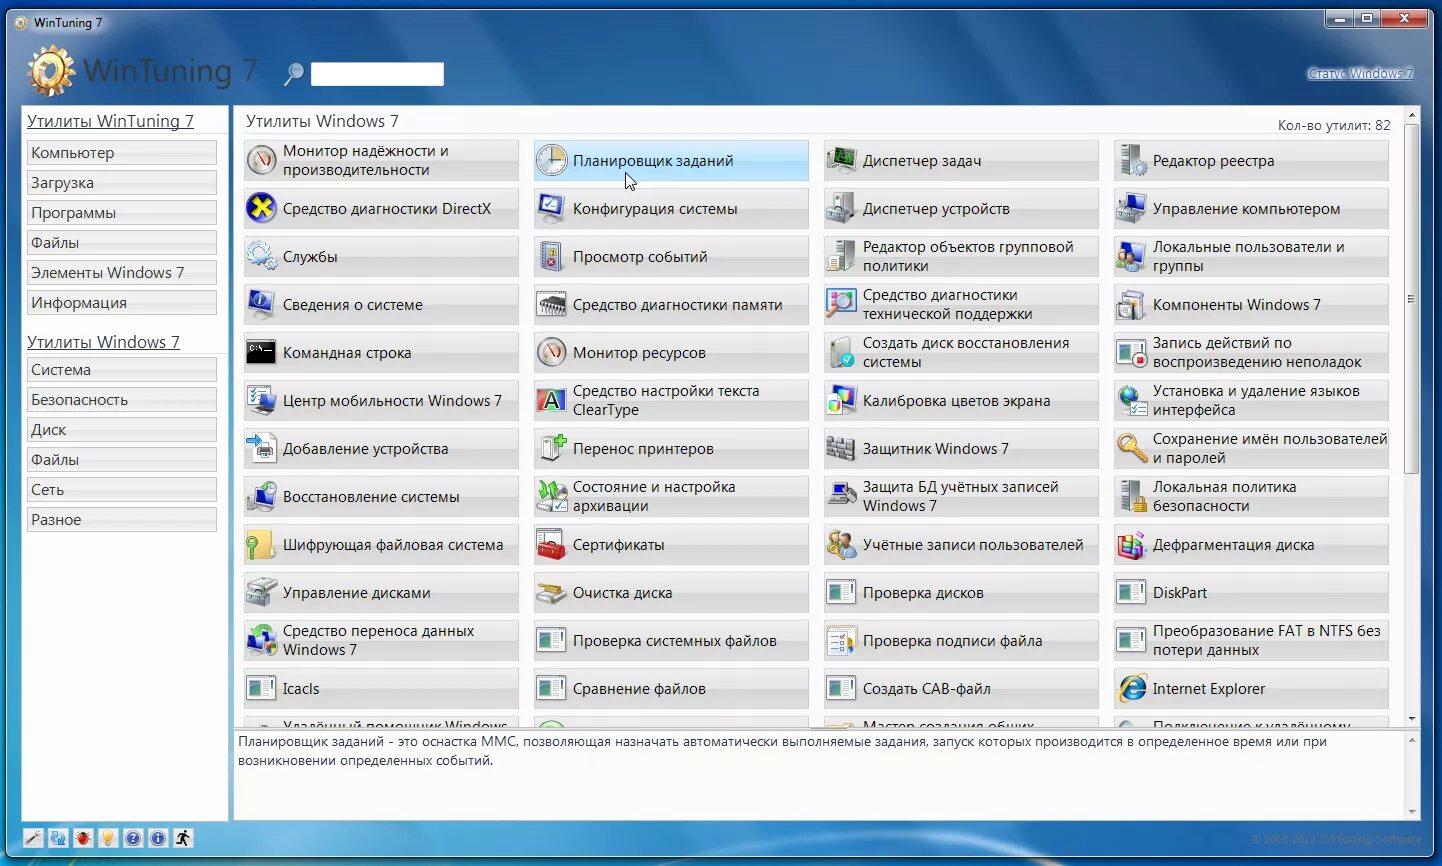Screen dimensions: 1442x866
Task: Click the Службы gears icon
Action: [x=261, y=256]
